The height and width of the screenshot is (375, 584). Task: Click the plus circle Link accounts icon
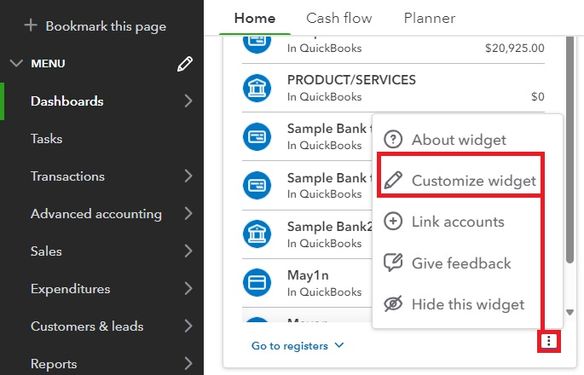tap(393, 221)
